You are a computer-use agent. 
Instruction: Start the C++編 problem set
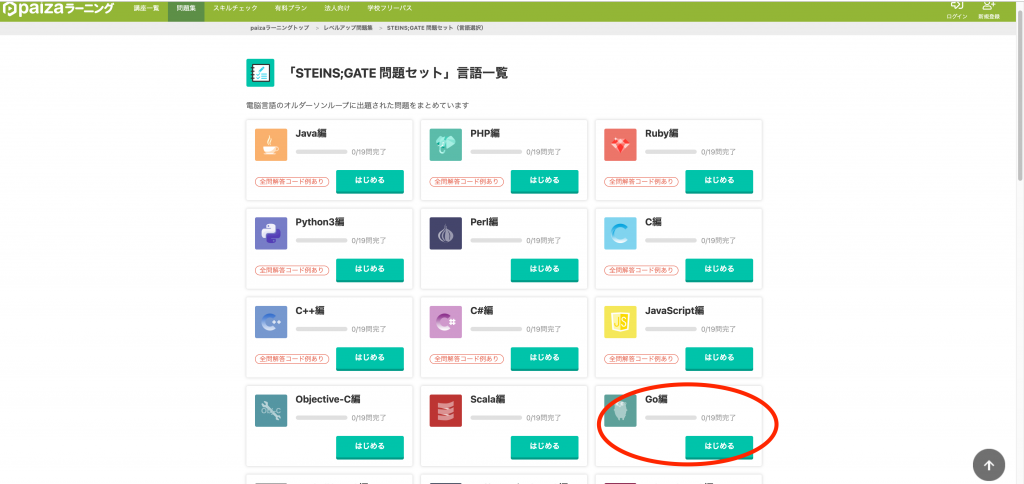pyautogui.click(x=370, y=359)
